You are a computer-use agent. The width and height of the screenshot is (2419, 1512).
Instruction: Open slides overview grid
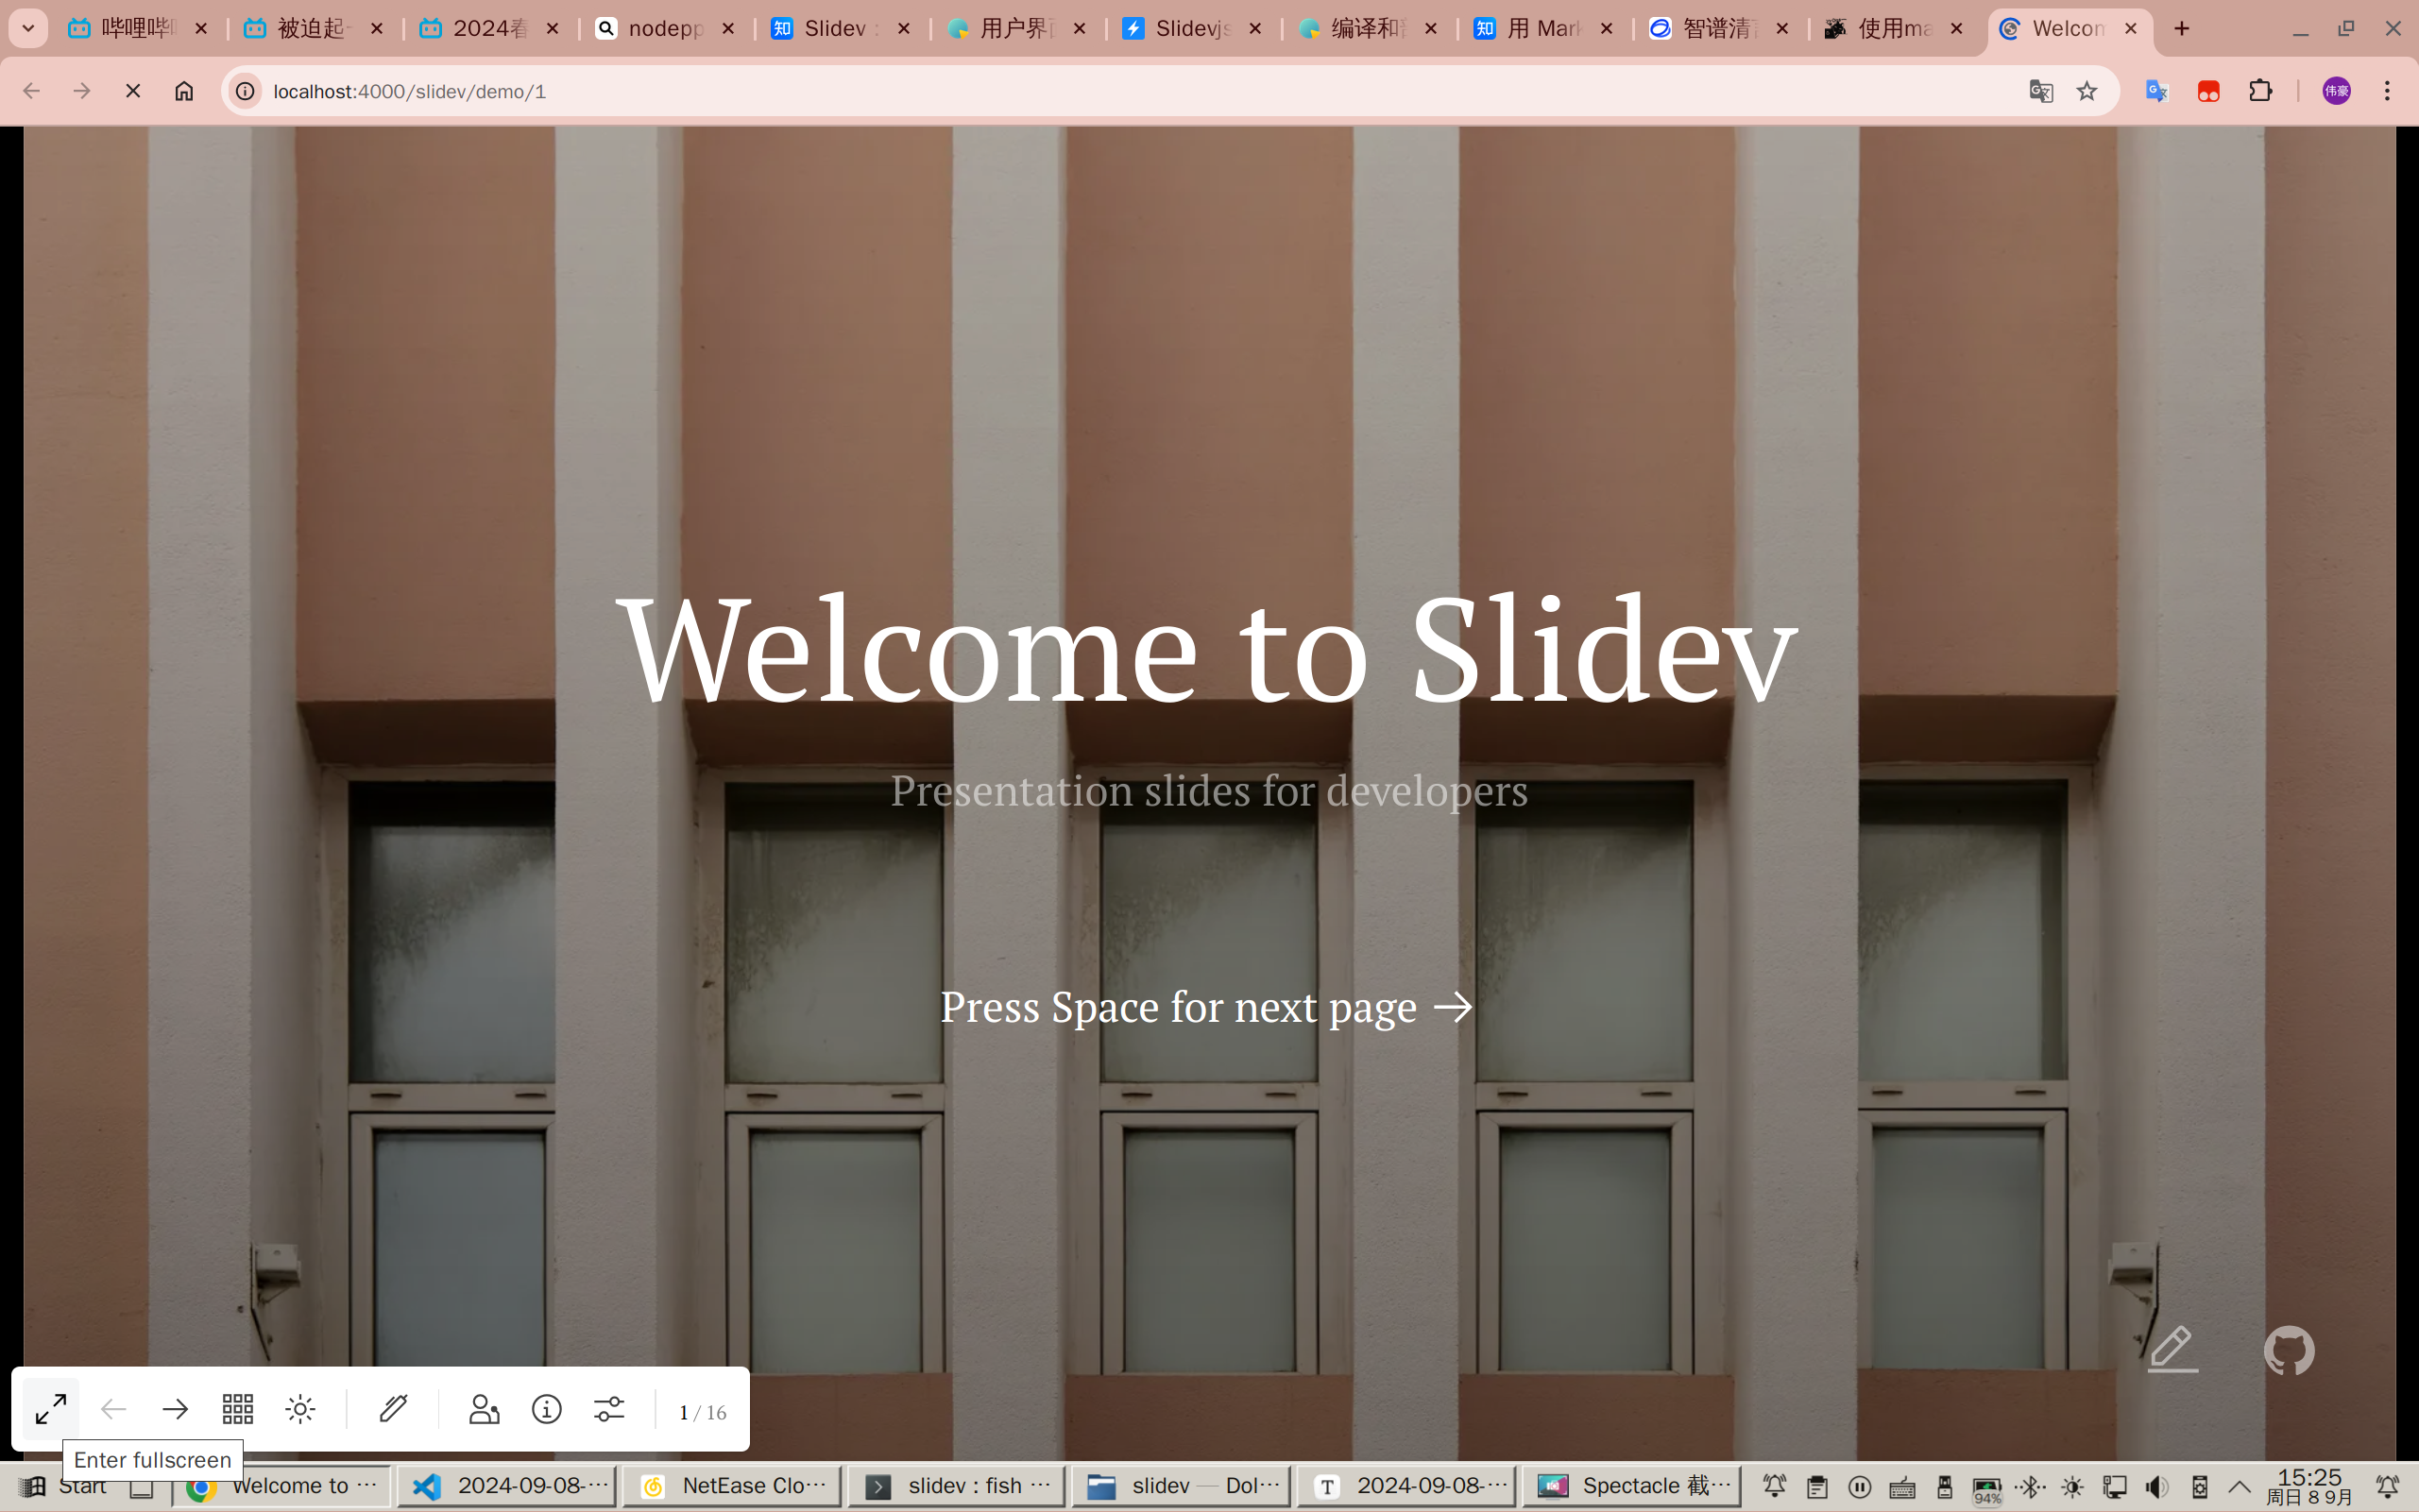(x=238, y=1409)
